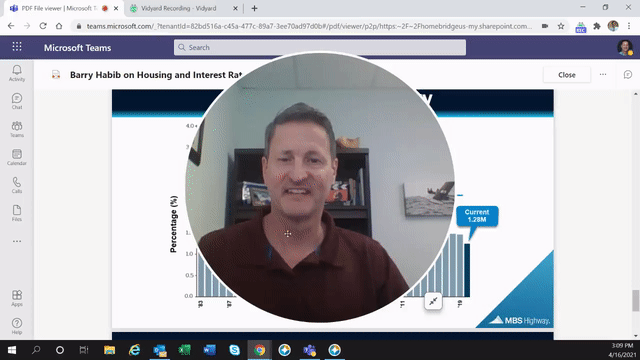Click the Teams Search box
The image size is (640, 360).
coord(320,47)
